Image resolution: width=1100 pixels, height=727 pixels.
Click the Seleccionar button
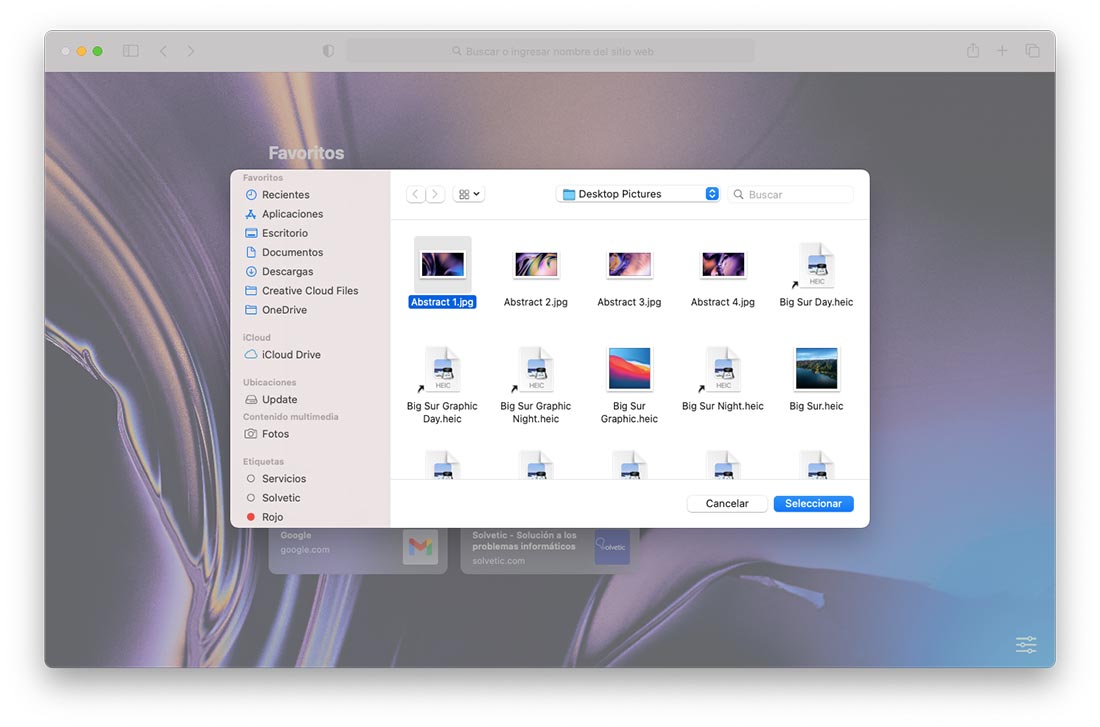click(814, 503)
